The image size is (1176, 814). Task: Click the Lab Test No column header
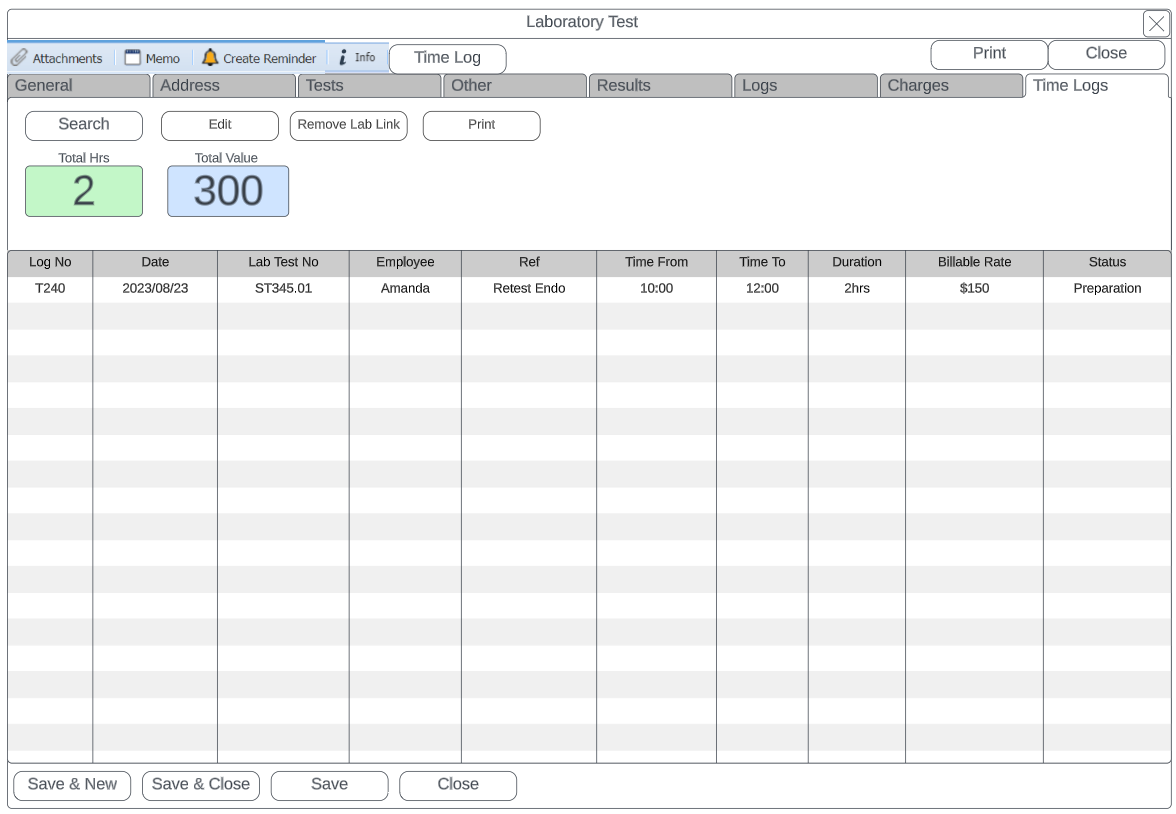(x=284, y=263)
